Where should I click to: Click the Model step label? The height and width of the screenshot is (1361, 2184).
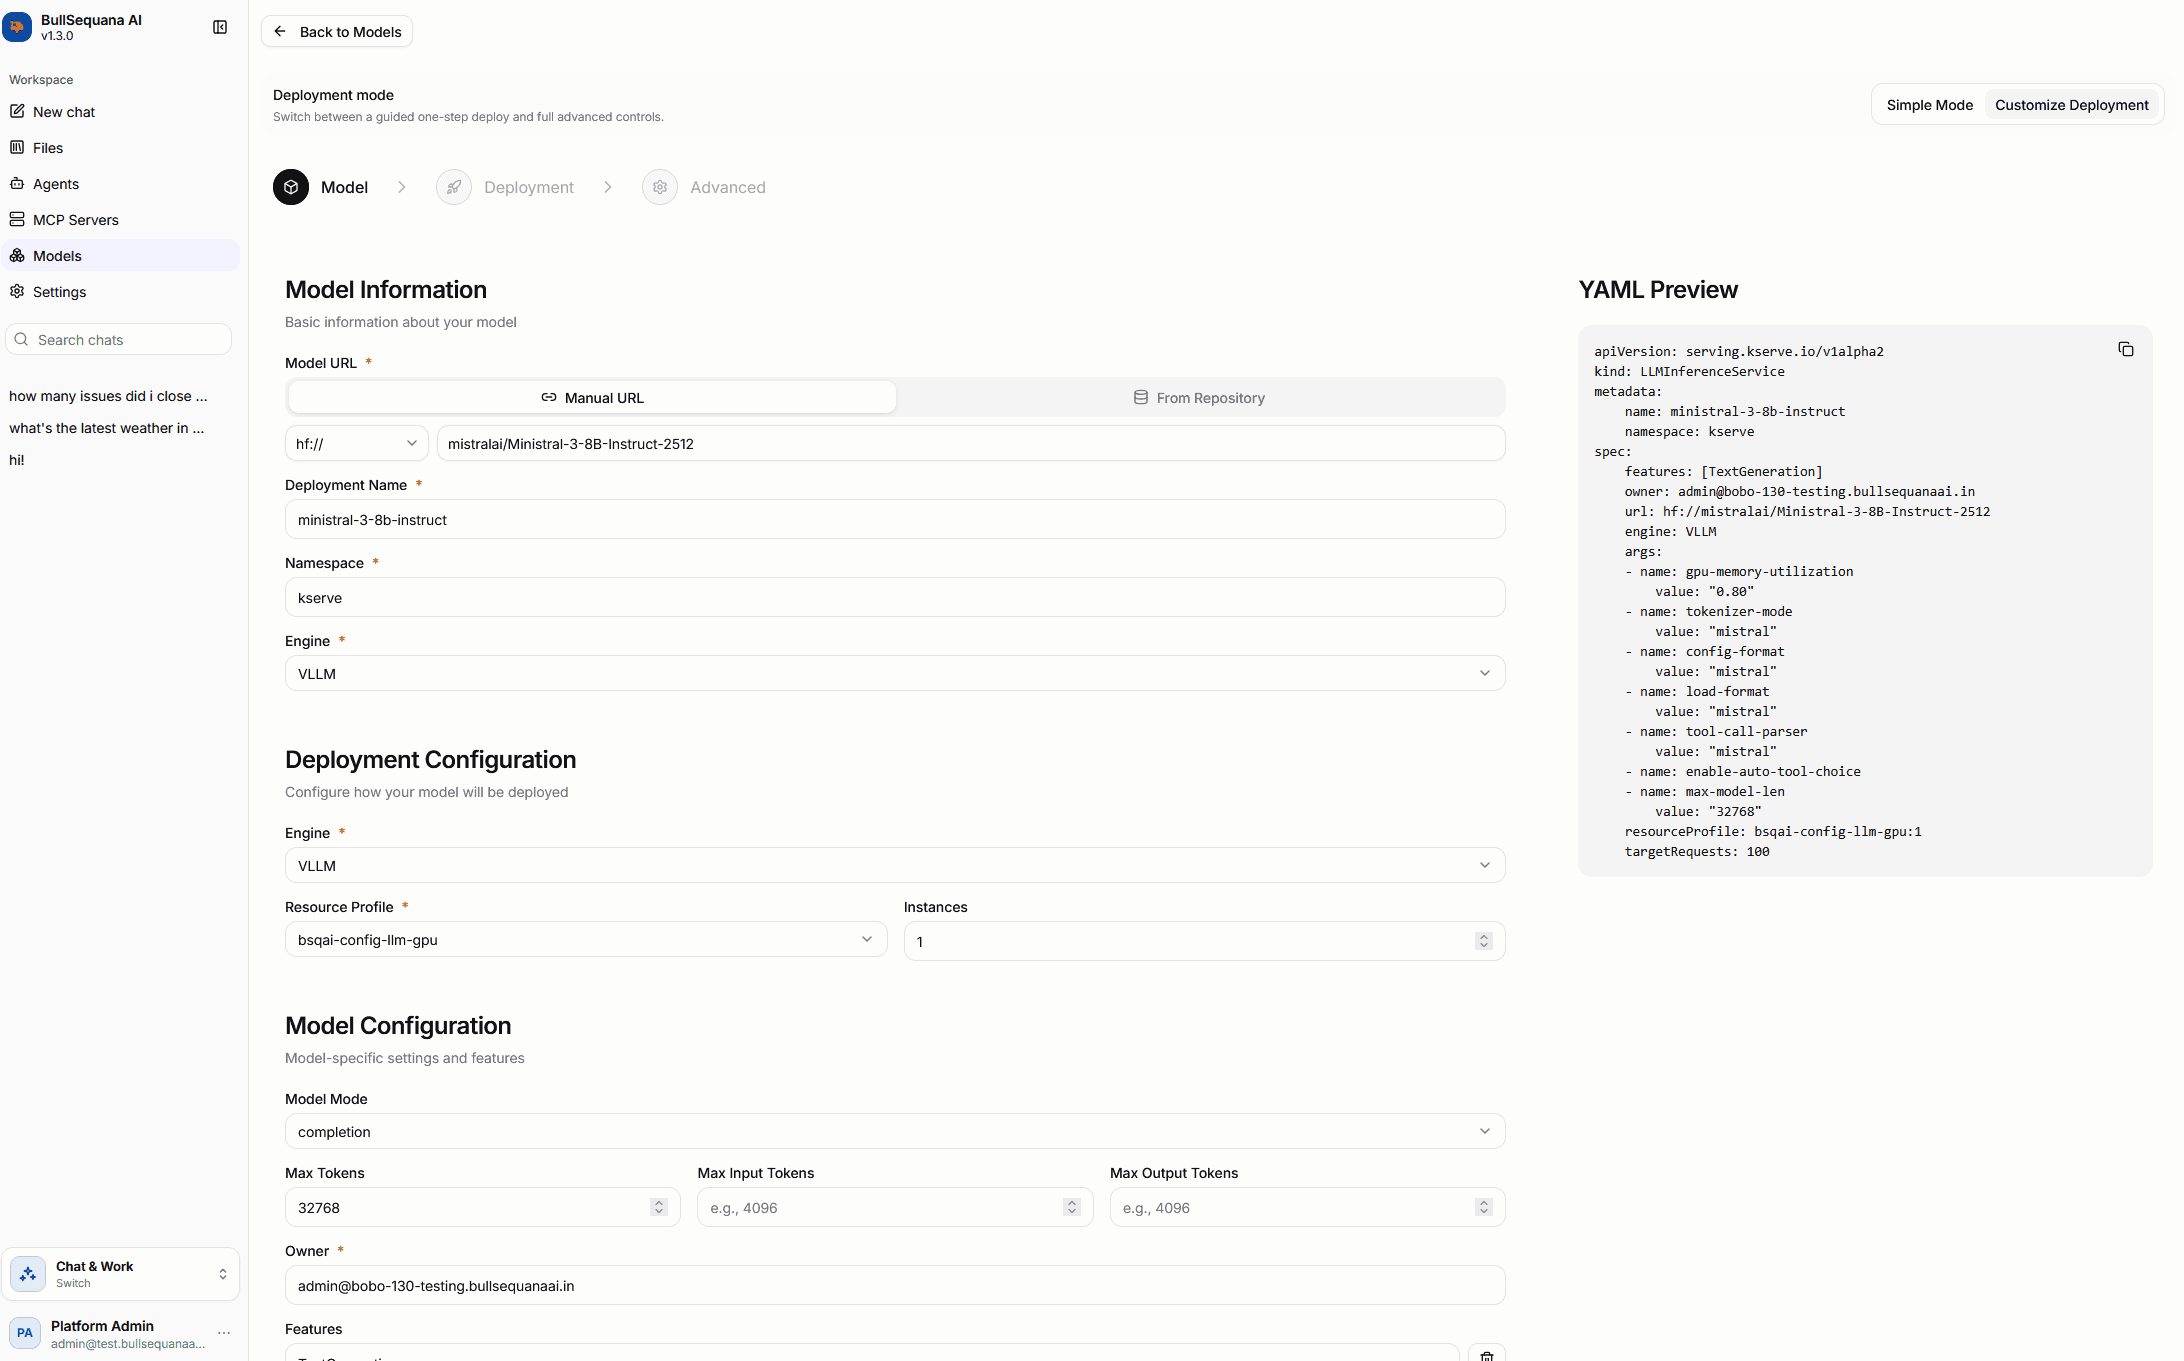pyautogui.click(x=344, y=187)
